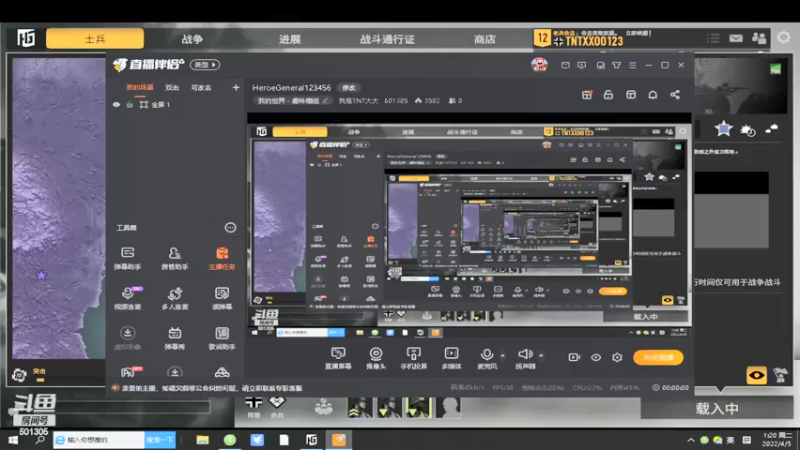Open the 读弹幕 read-danmaku tool
This screenshot has height=450, width=800.
coord(222,298)
